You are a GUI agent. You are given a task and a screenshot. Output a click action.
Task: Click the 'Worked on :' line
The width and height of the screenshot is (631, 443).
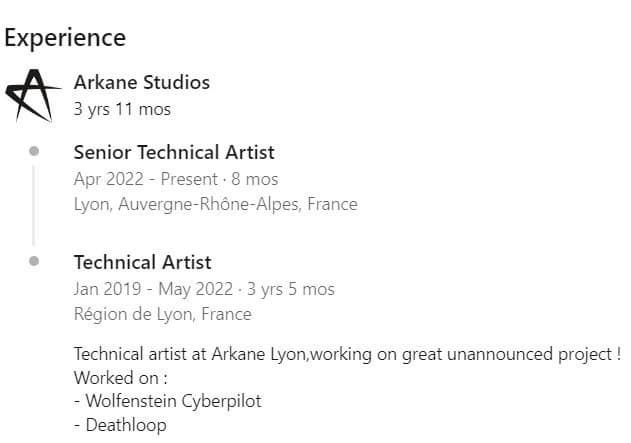120,379
